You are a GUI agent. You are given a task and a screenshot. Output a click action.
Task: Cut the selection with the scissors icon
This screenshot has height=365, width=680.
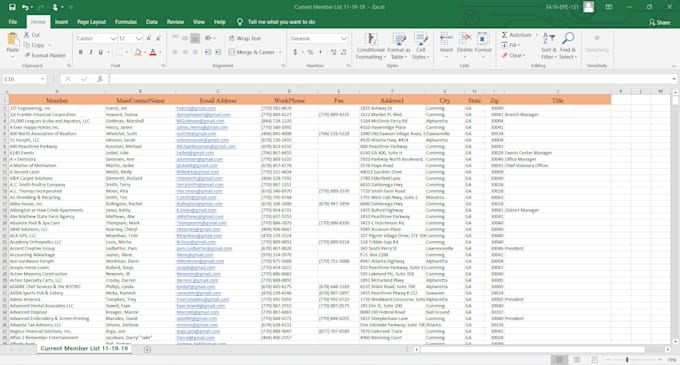pyautogui.click(x=26, y=35)
